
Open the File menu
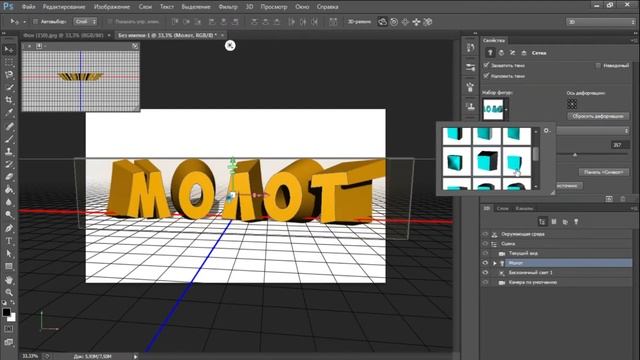28,7
